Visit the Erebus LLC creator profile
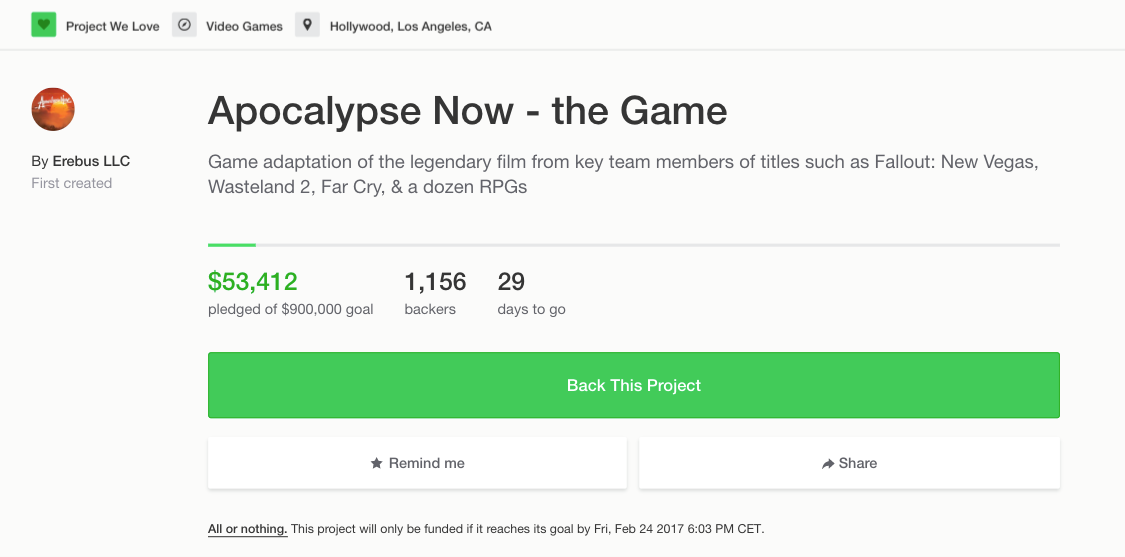This screenshot has width=1125, height=557. 91,161
